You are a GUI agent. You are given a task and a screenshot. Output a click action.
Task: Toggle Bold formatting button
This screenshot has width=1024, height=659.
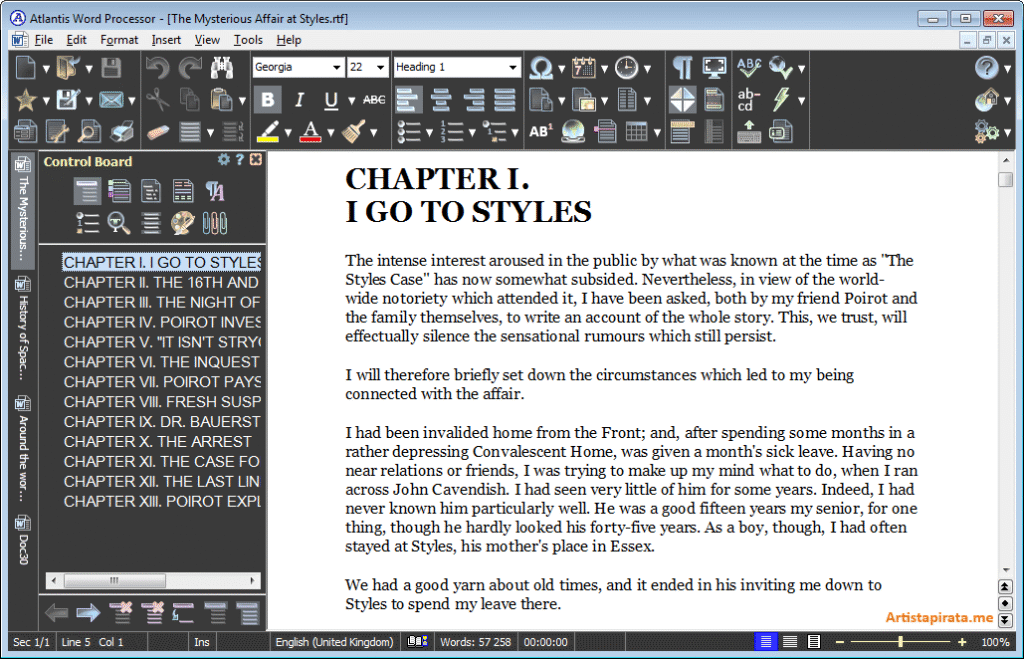point(267,99)
